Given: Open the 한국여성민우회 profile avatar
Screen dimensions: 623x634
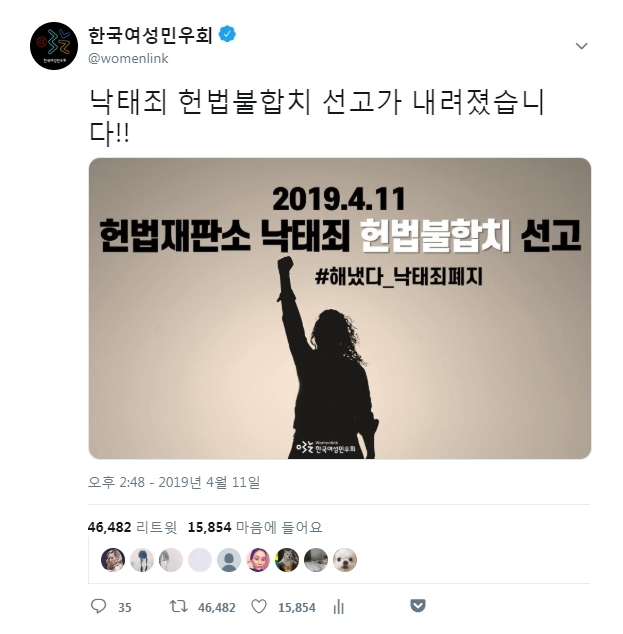Looking at the screenshot, I should click(x=54, y=46).
